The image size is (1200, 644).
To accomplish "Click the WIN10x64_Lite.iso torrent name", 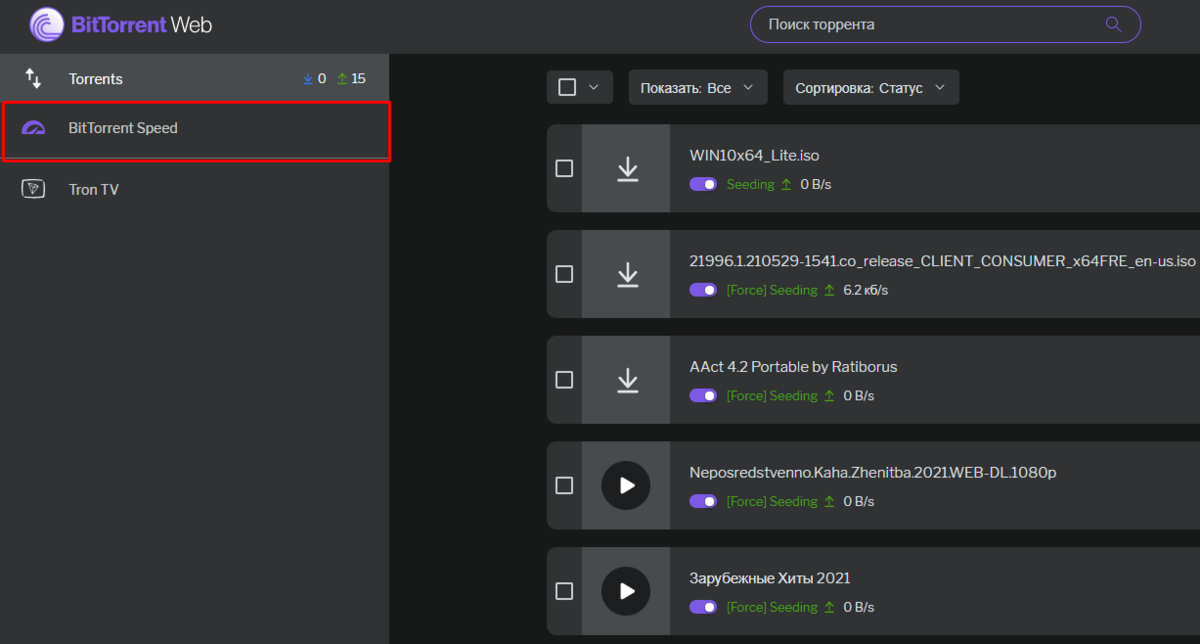I will [x=755, y=155].
